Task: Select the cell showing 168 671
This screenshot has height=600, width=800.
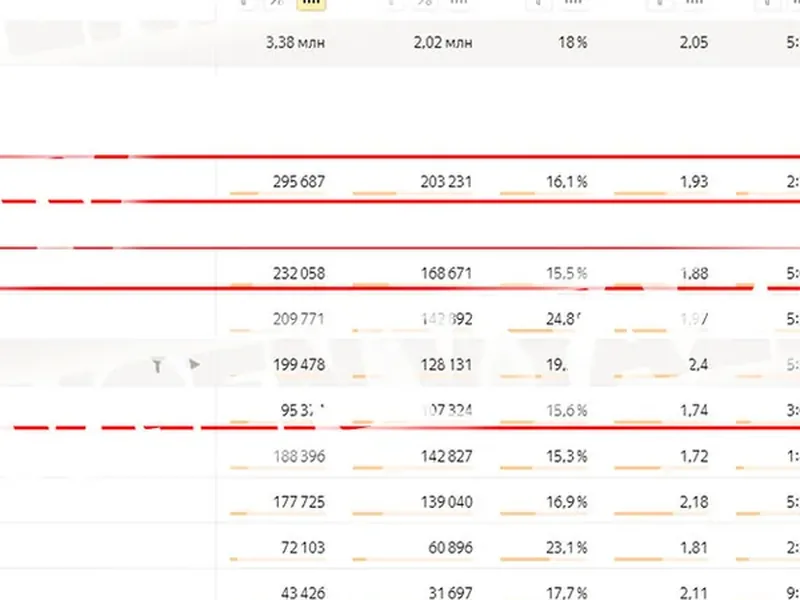Action: 446,273
